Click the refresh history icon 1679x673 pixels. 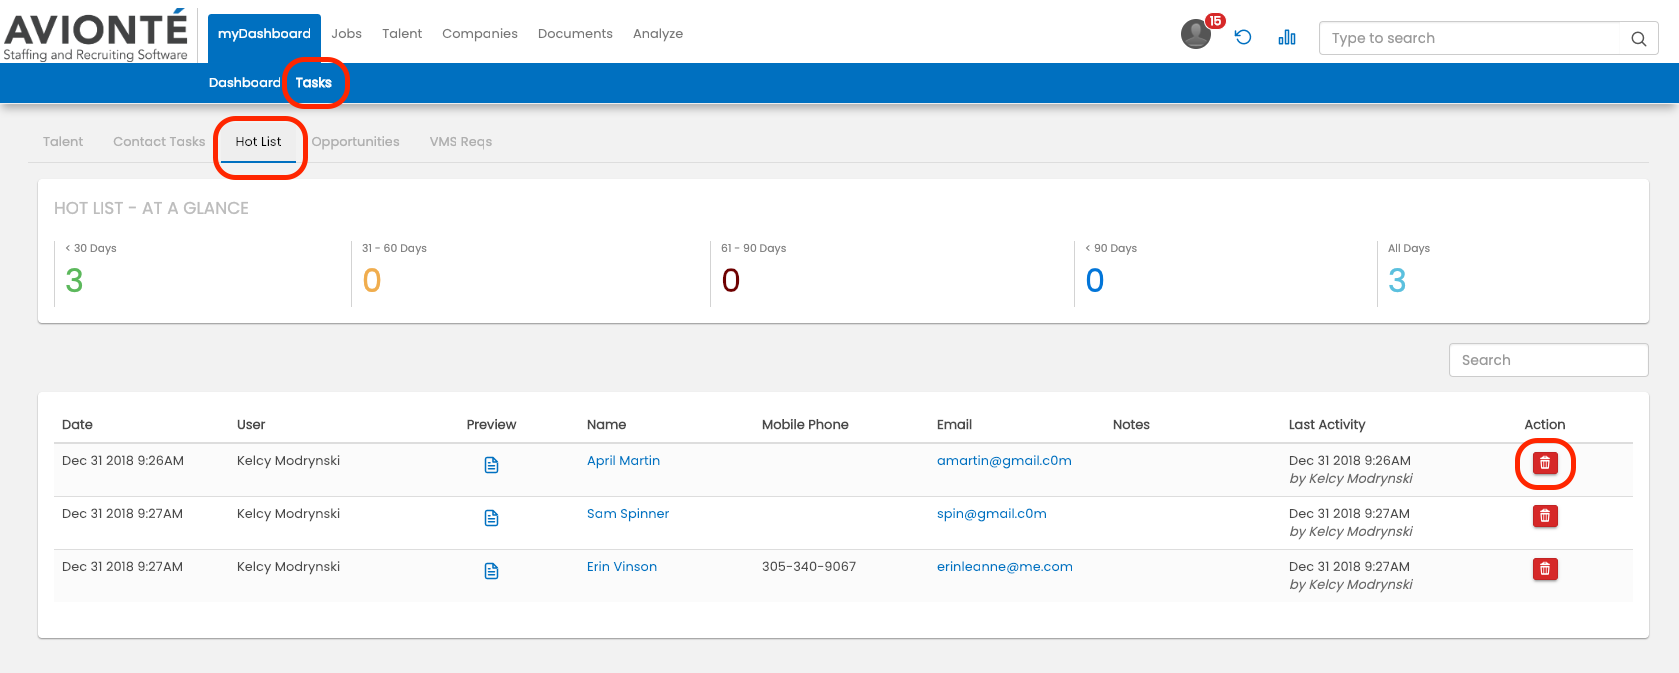coord(1243,37)
